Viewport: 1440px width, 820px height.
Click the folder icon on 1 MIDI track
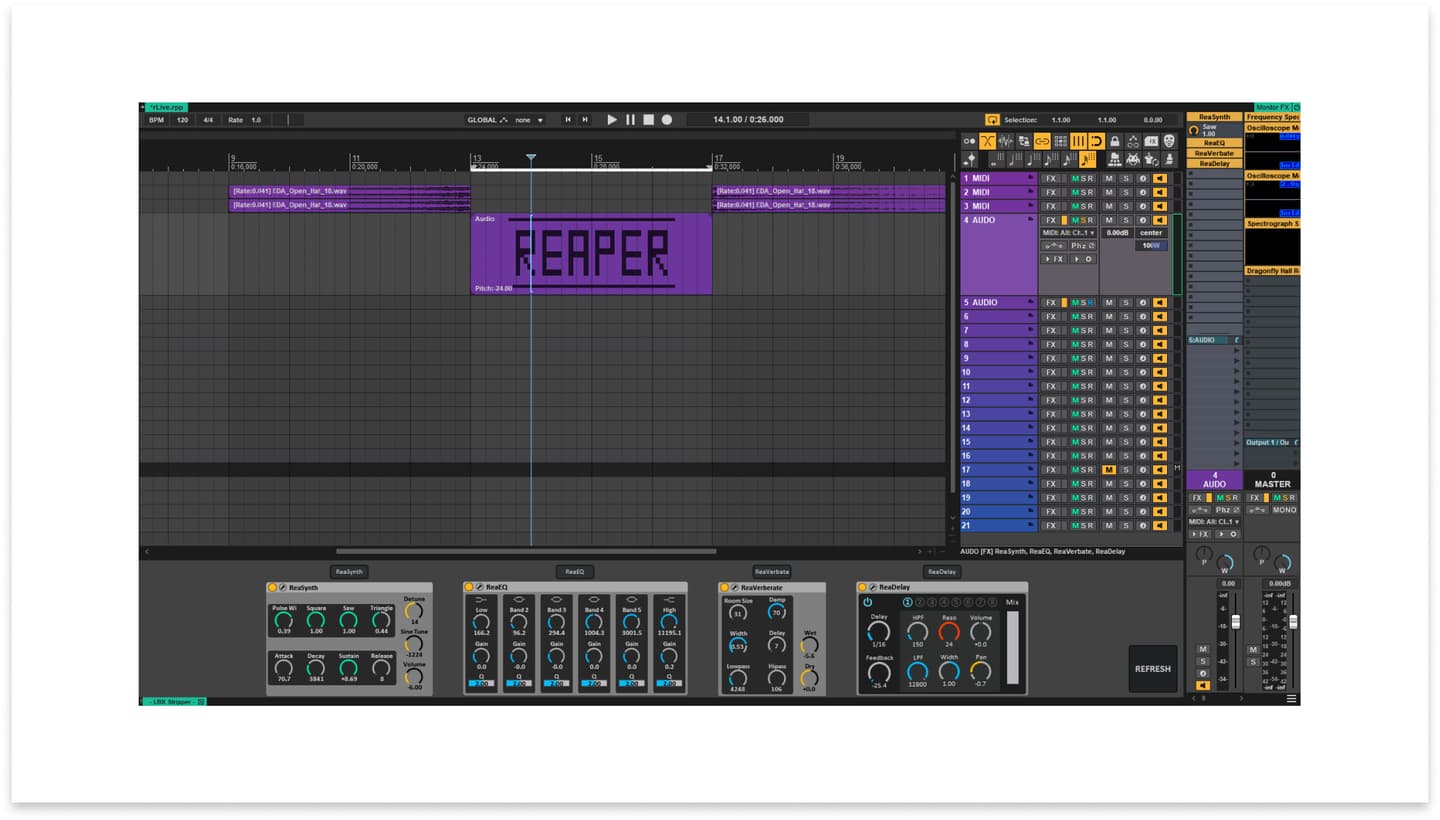[1030, 177]
